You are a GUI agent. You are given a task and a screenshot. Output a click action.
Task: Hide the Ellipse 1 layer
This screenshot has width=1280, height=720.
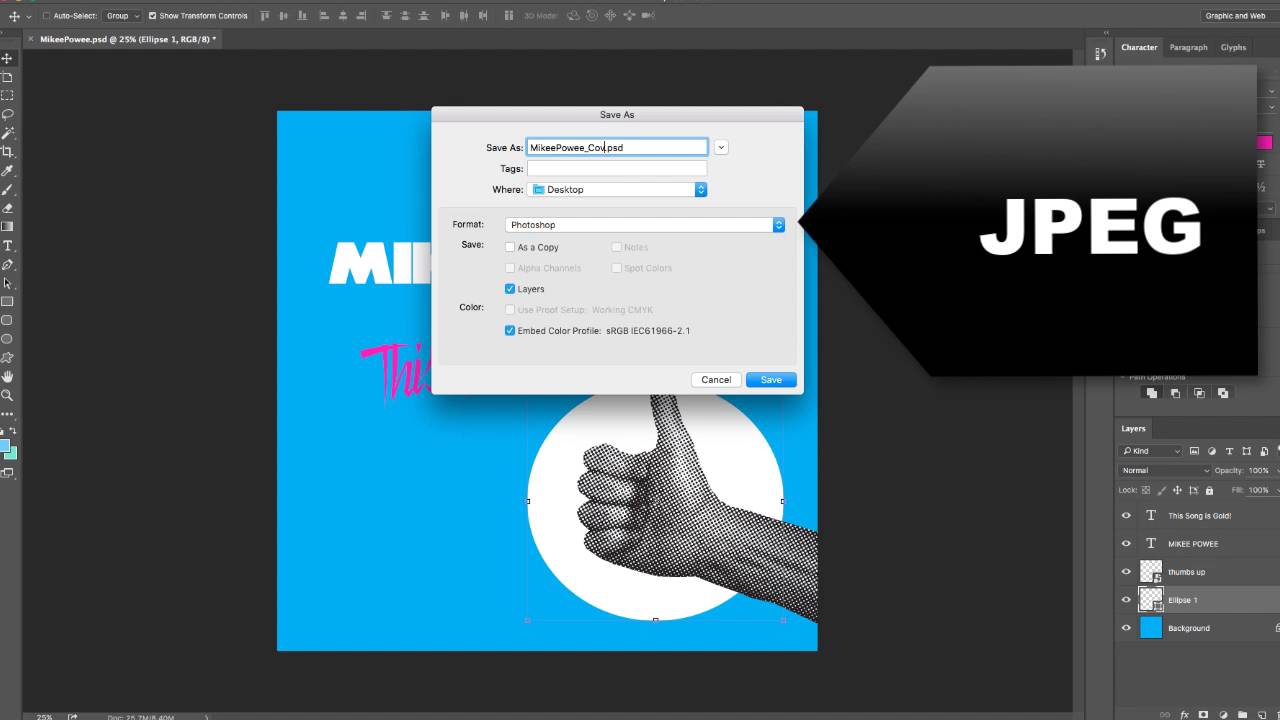tap(1126, 600)
